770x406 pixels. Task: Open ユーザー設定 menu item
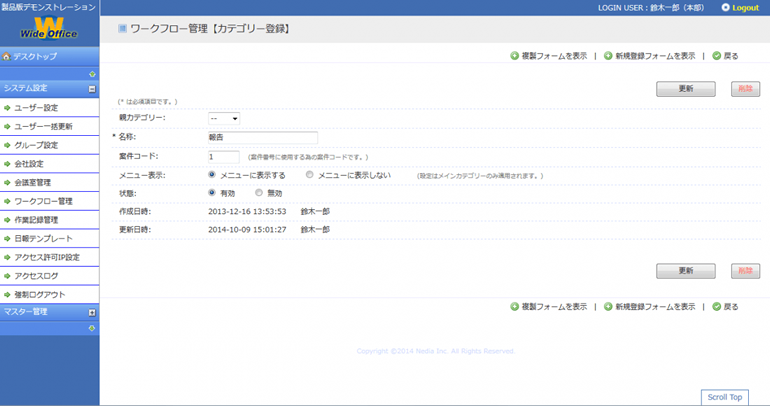(49, 108)
